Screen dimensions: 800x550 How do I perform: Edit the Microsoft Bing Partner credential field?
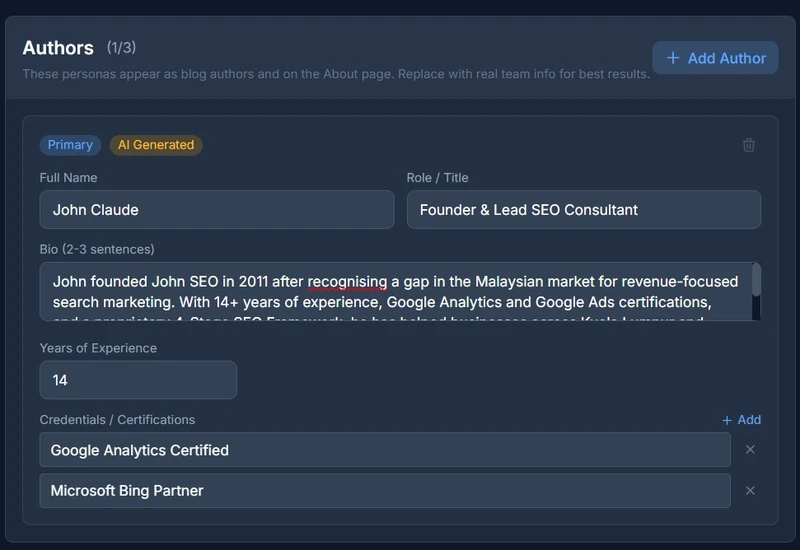click(385, 491)
